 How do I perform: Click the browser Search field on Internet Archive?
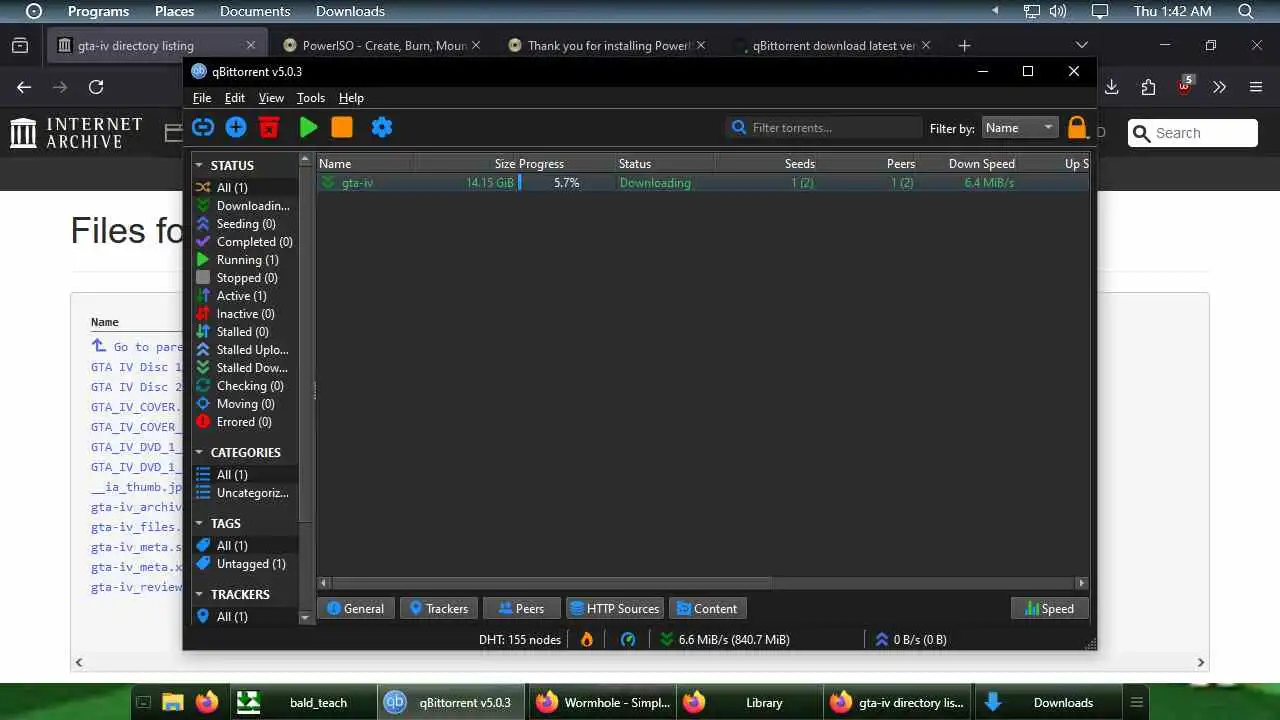point(1193,133)
